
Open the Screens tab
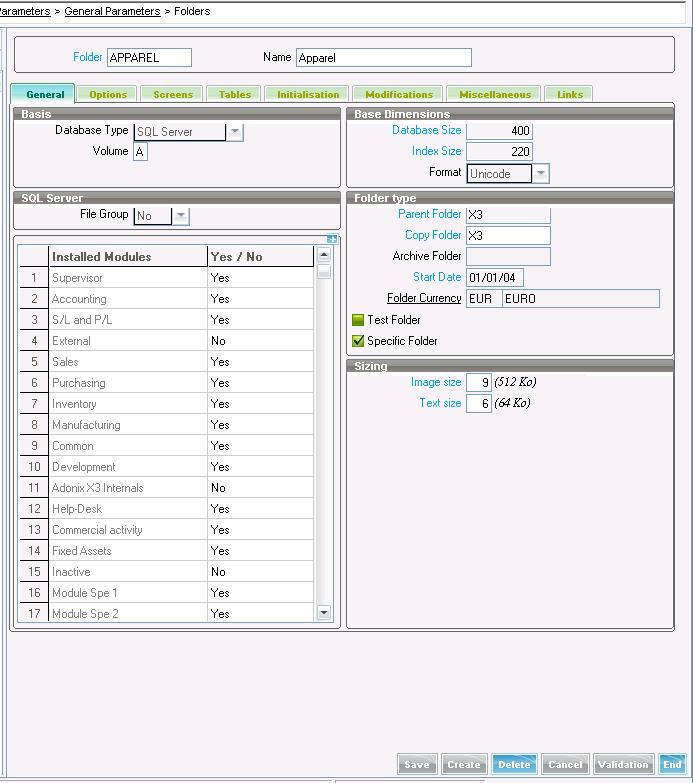coord(173,94)
